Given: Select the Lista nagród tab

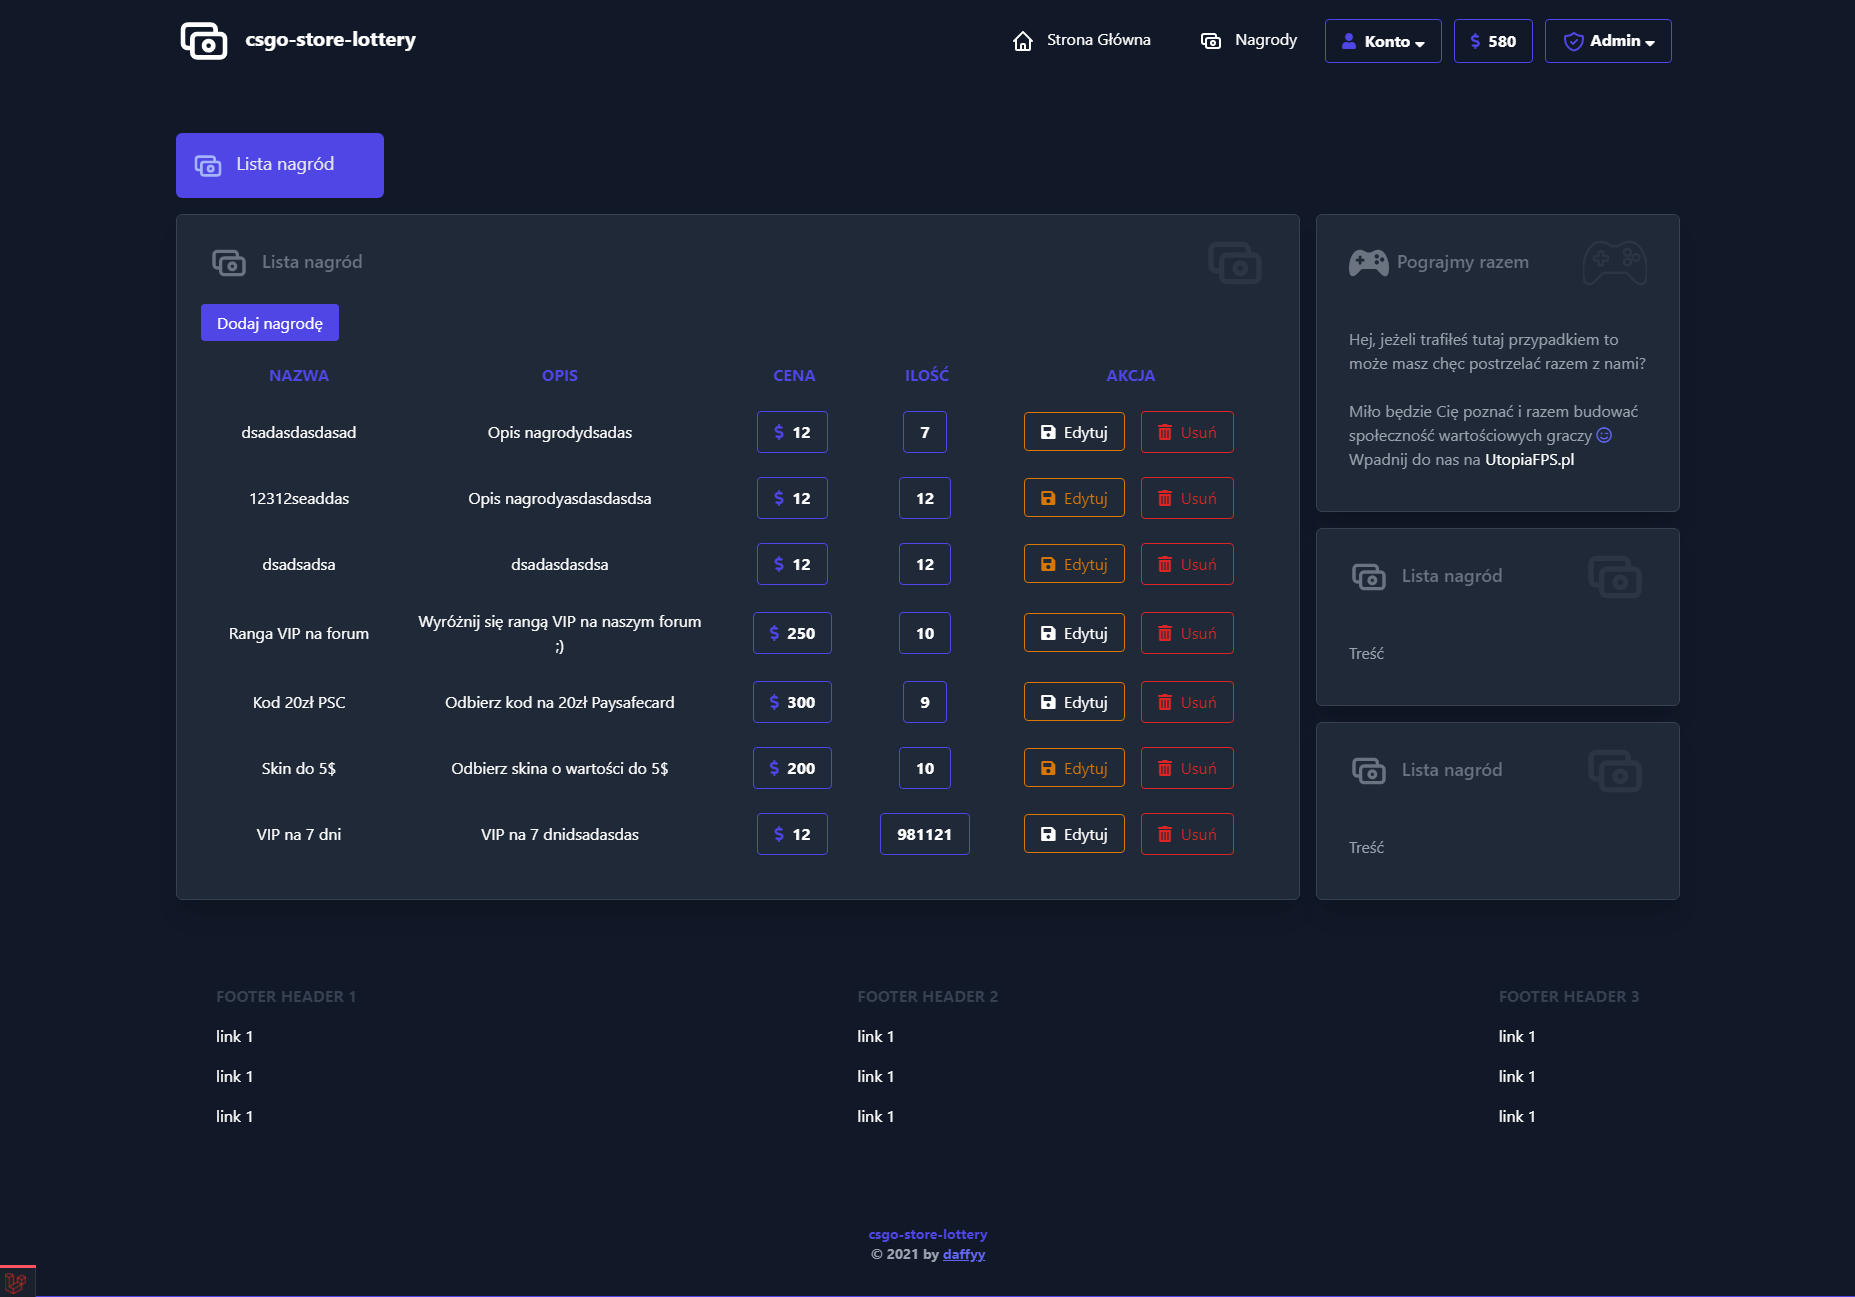Looking at the screenshot, I should [x=280, y=165].
